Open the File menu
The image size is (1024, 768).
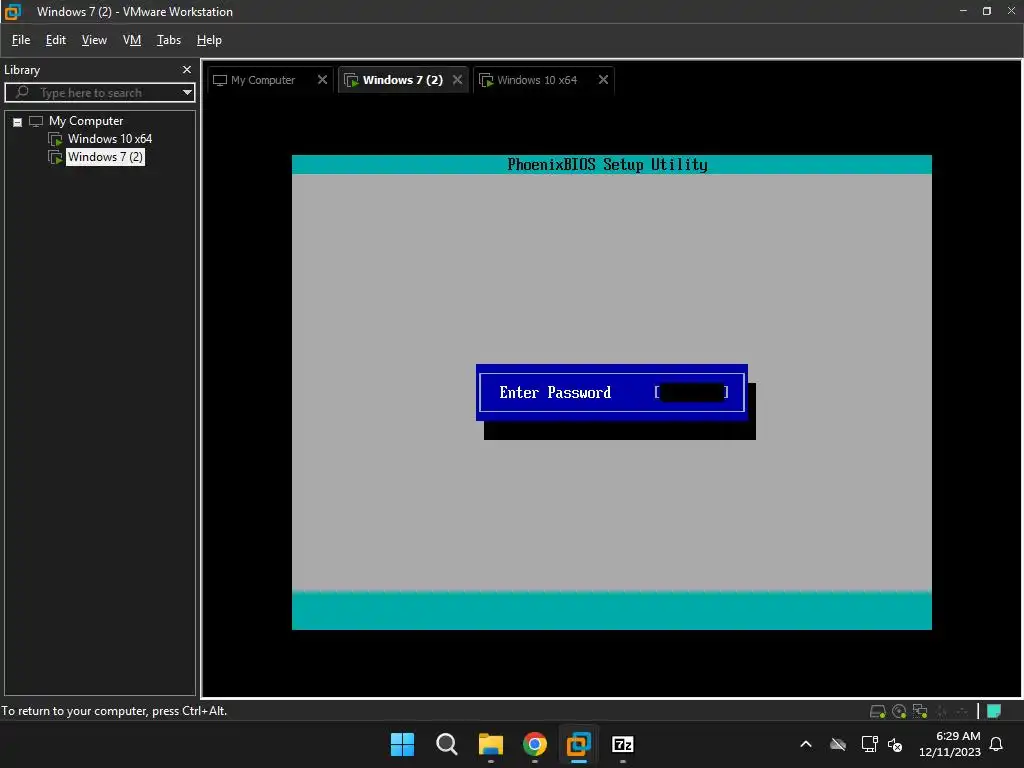[x=21, y=40]
